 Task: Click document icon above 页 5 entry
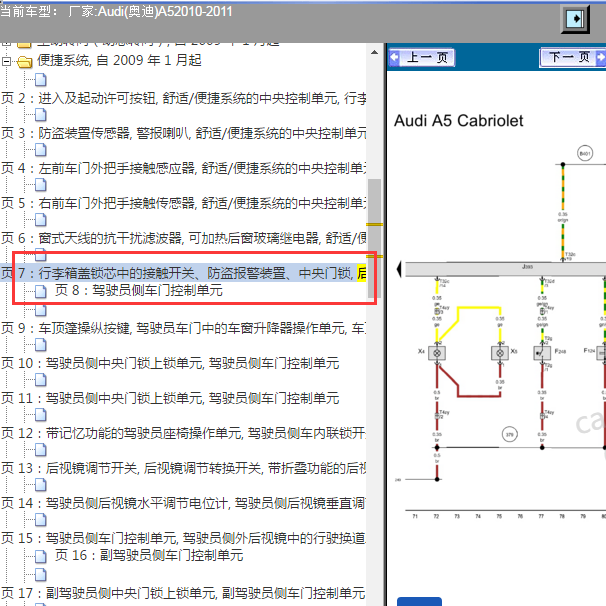pos(41,185)
